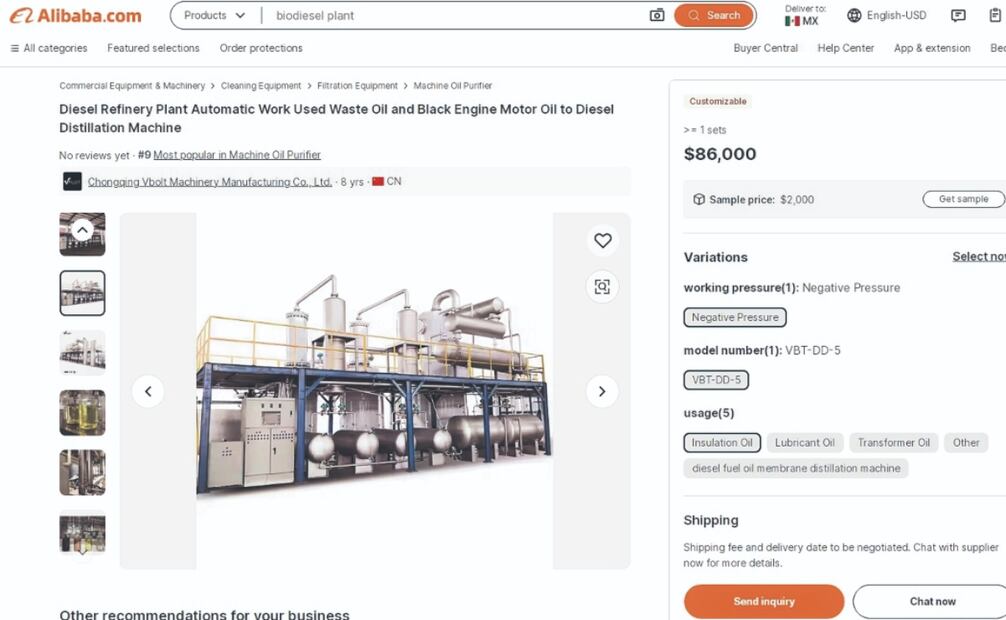Go to Order protections menu item
The width and height of the screenshot is (1006, 620).
[x=261, y=48]
